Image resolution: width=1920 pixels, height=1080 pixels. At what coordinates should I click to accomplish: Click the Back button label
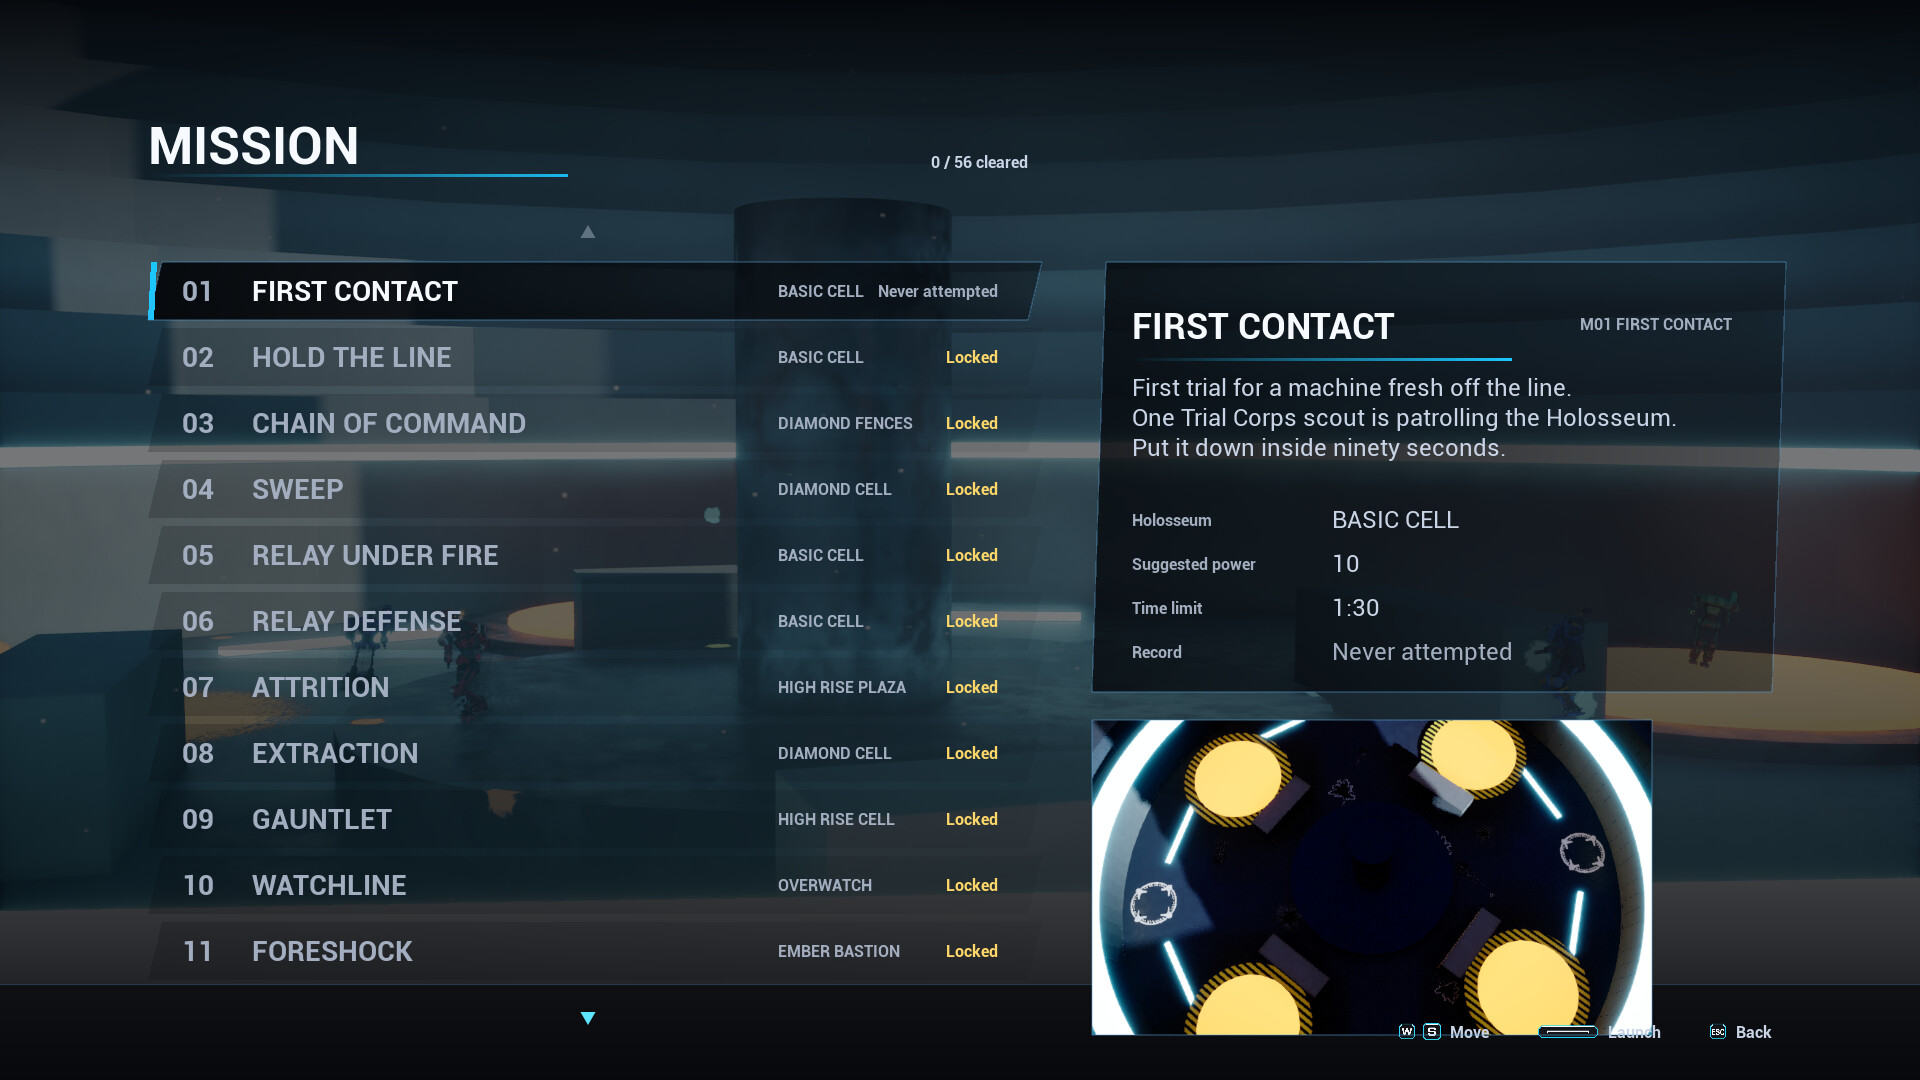tap(1753, 1032)
